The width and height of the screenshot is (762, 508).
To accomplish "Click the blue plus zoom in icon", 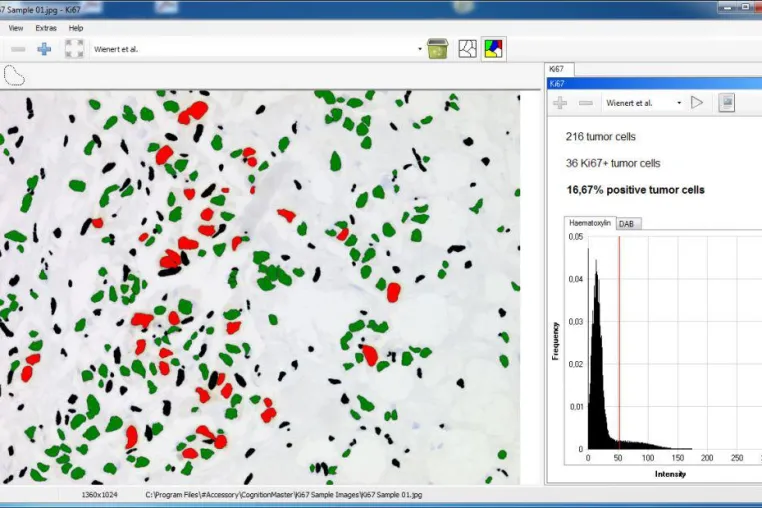I will click(x=44, y=49).
